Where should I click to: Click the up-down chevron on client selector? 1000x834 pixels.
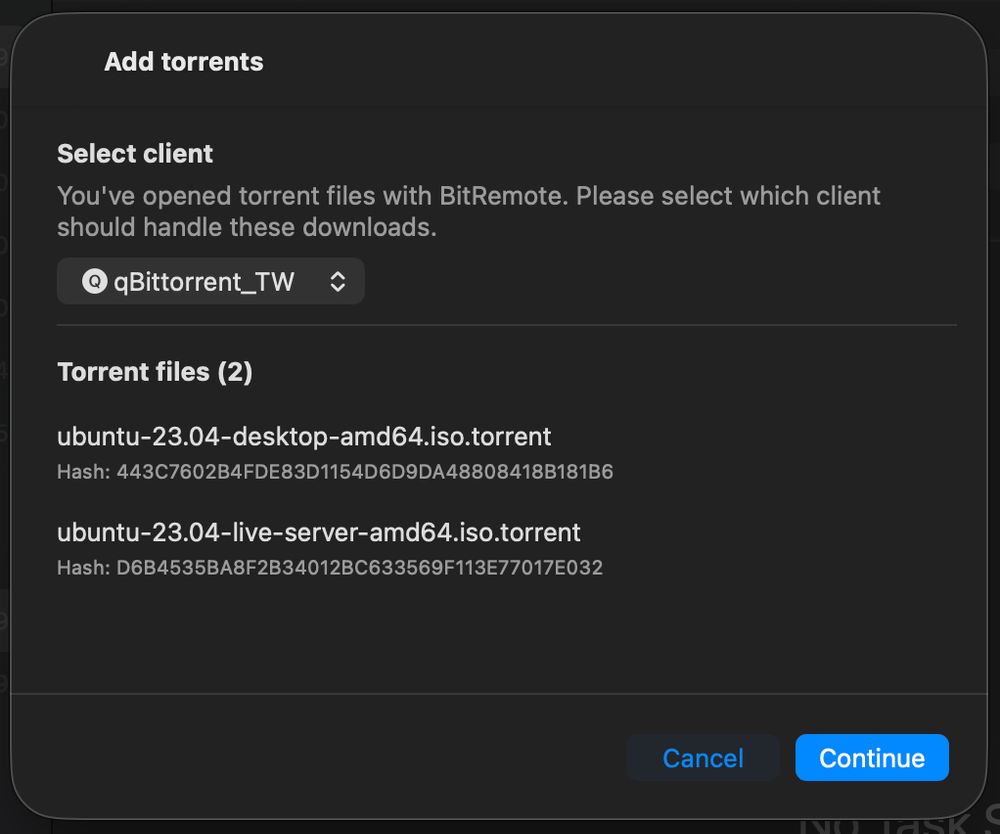coord(338,282)
